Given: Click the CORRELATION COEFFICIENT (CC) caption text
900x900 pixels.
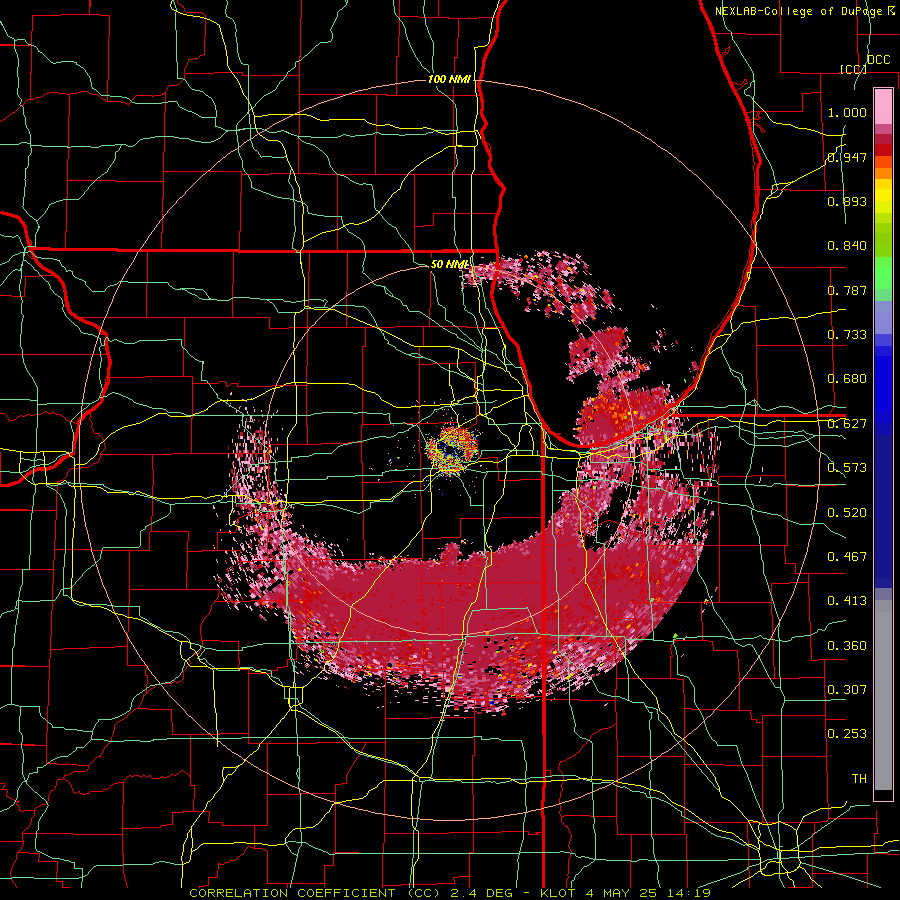Looking at the screenshot, I should pyautogui.click(x=315, y=893).
